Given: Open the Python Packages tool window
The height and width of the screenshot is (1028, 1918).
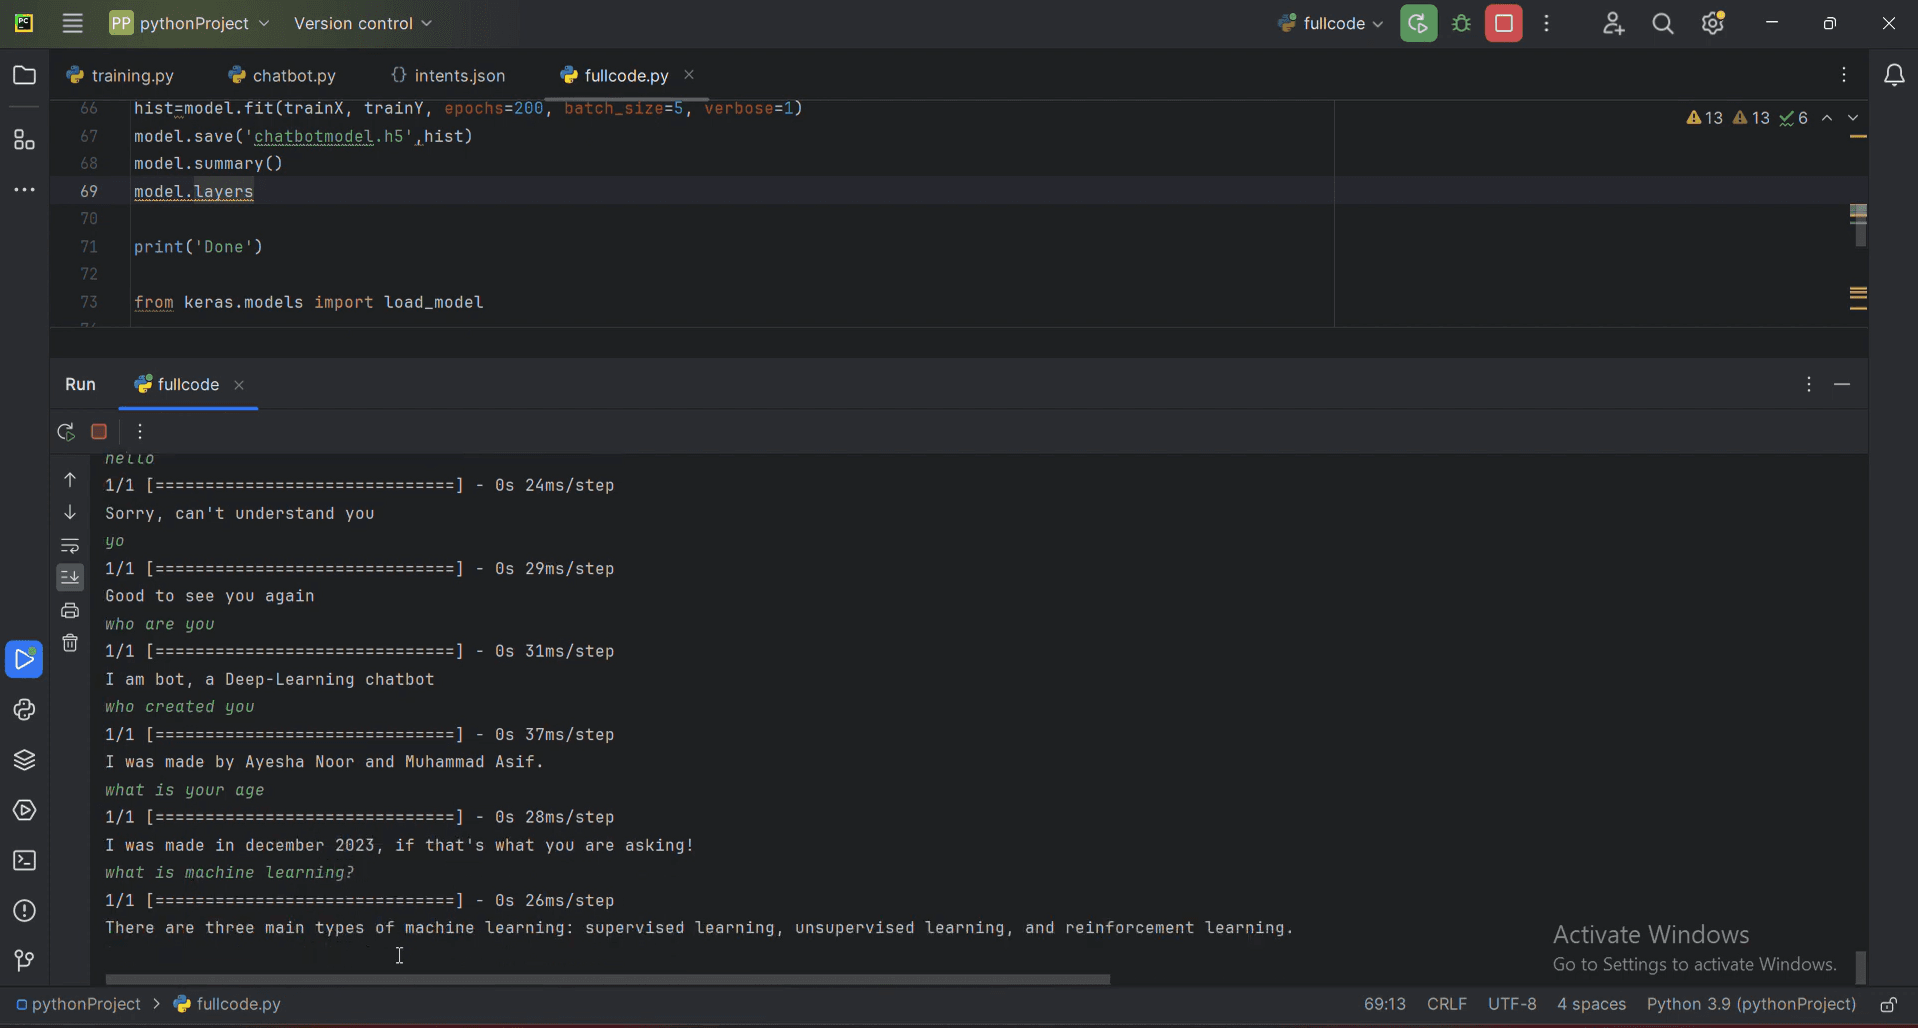Looking at the screenshot, I should tap(24, 760).
